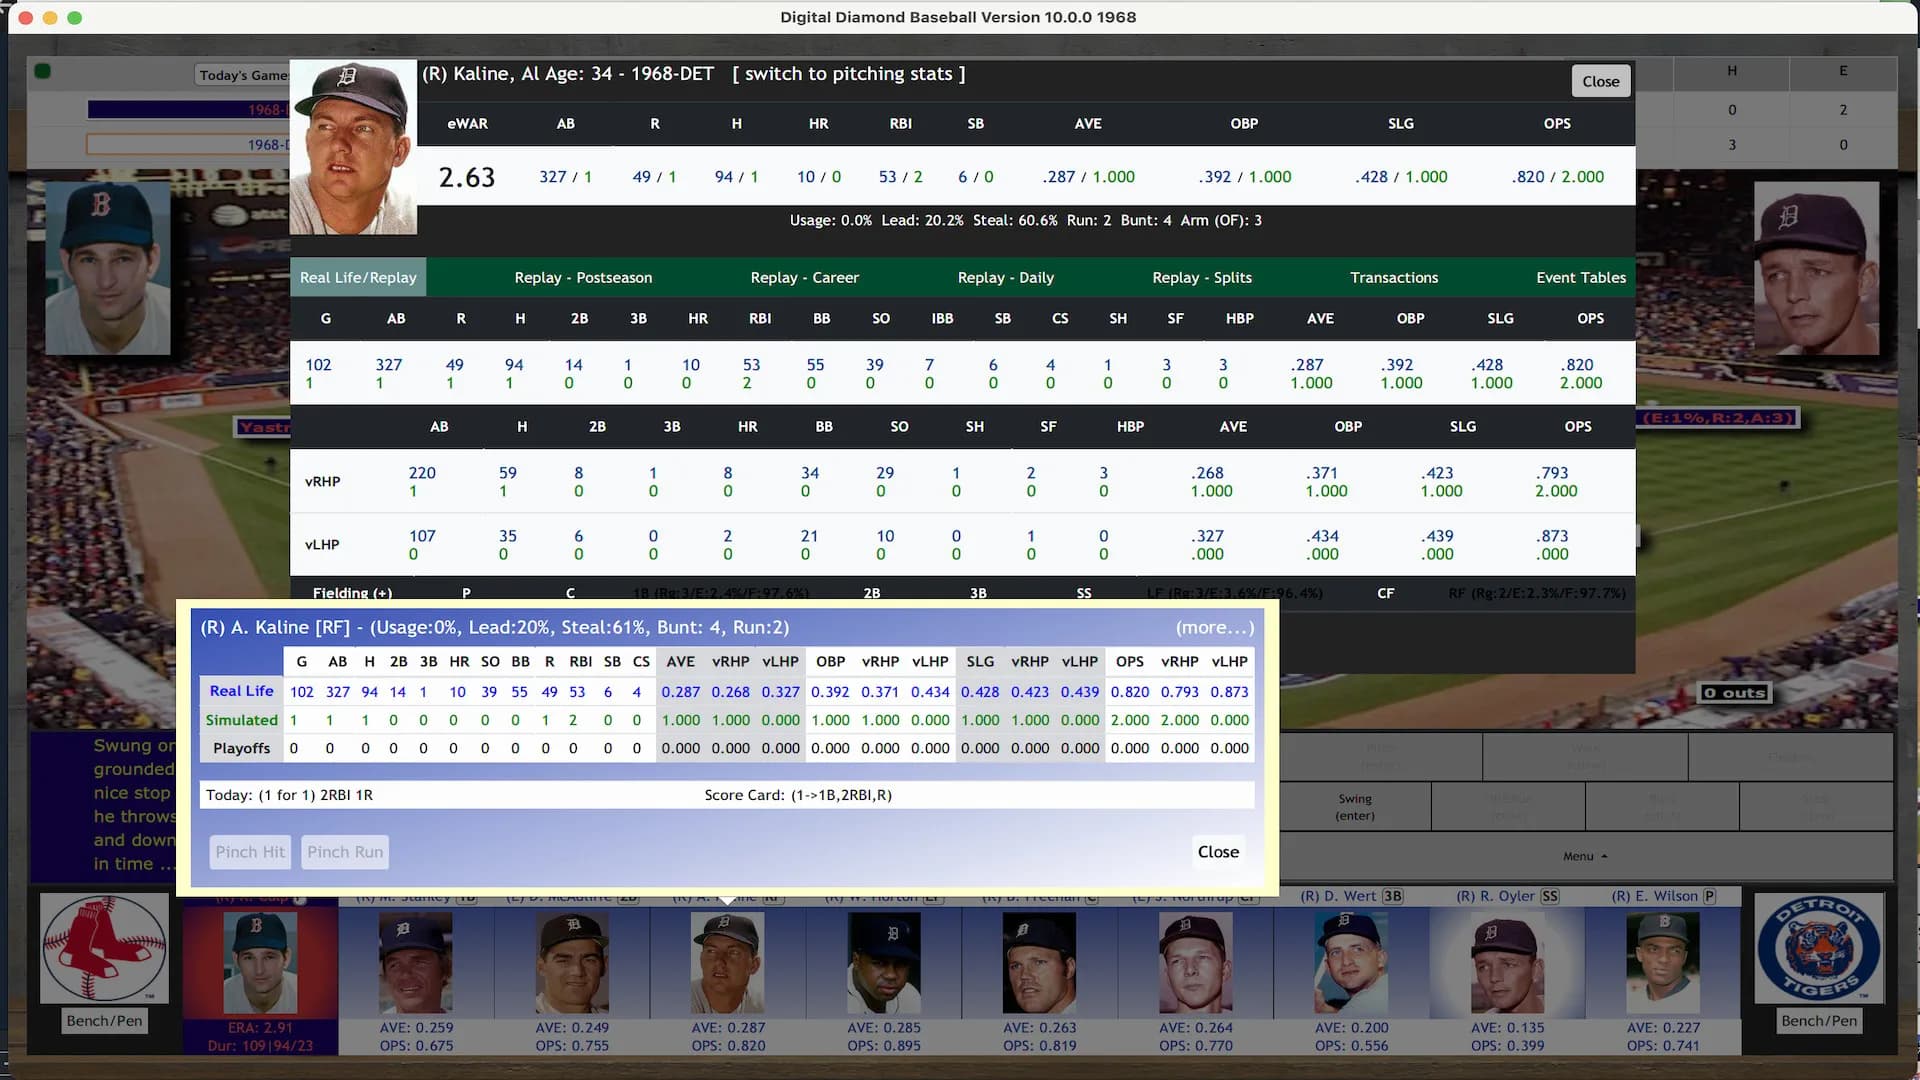1920x1080 pixels.
Task: Switch to Replay - Postseason tab
Action: (x=583, y=277)
